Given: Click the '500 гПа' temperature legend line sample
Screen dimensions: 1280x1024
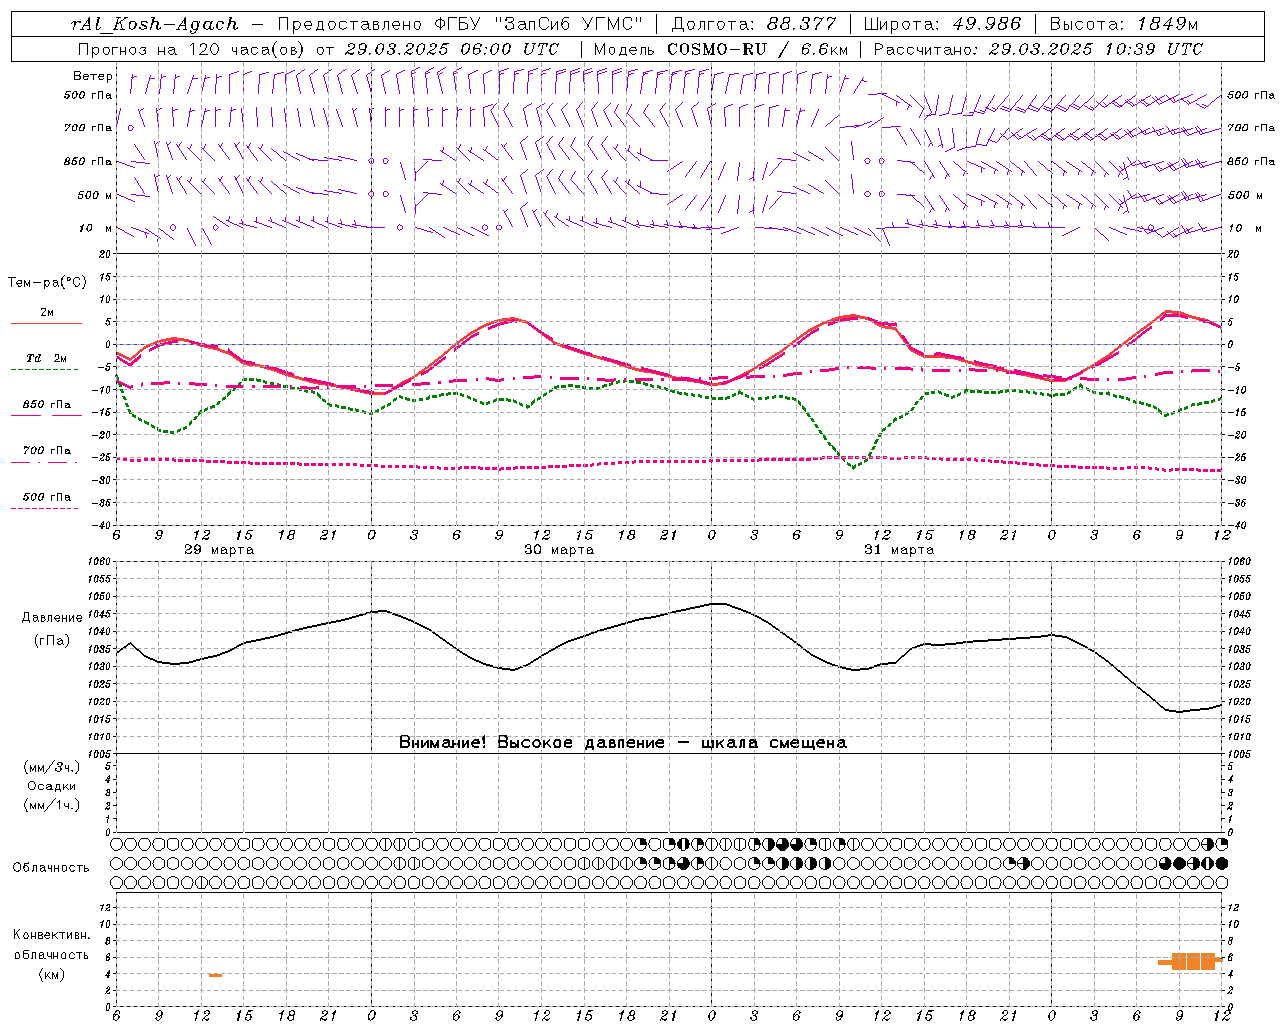Looking at the screenshot, I should pos(46,509).
